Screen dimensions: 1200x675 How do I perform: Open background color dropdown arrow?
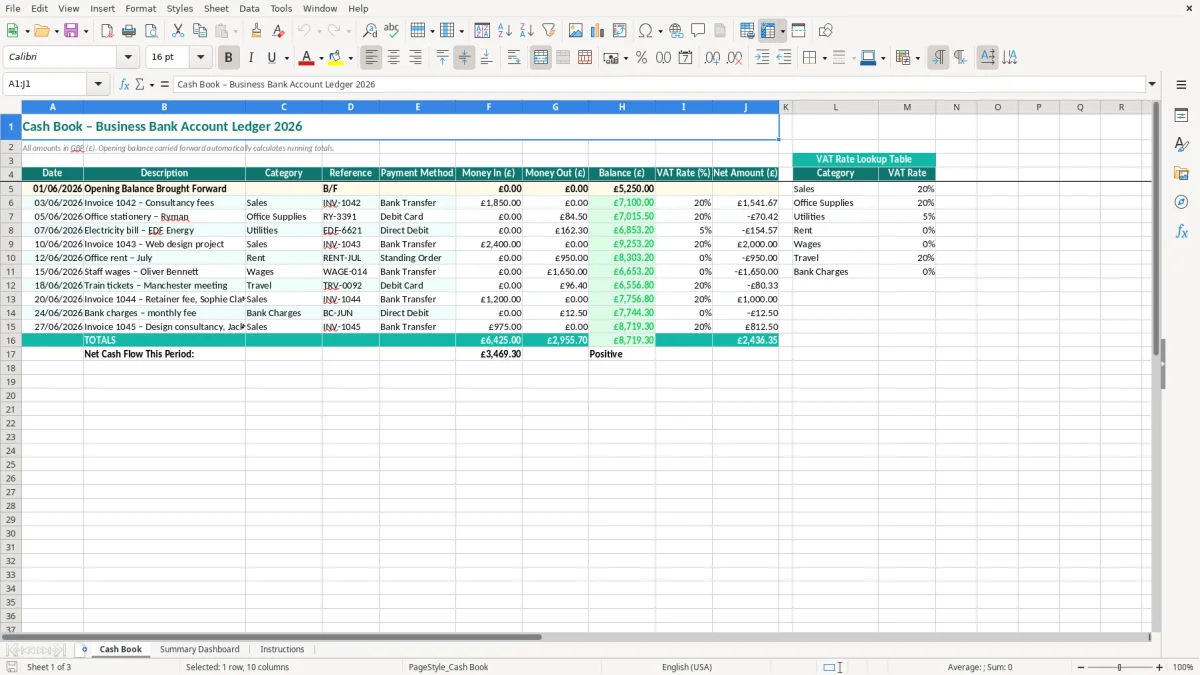tap(351, 58)
